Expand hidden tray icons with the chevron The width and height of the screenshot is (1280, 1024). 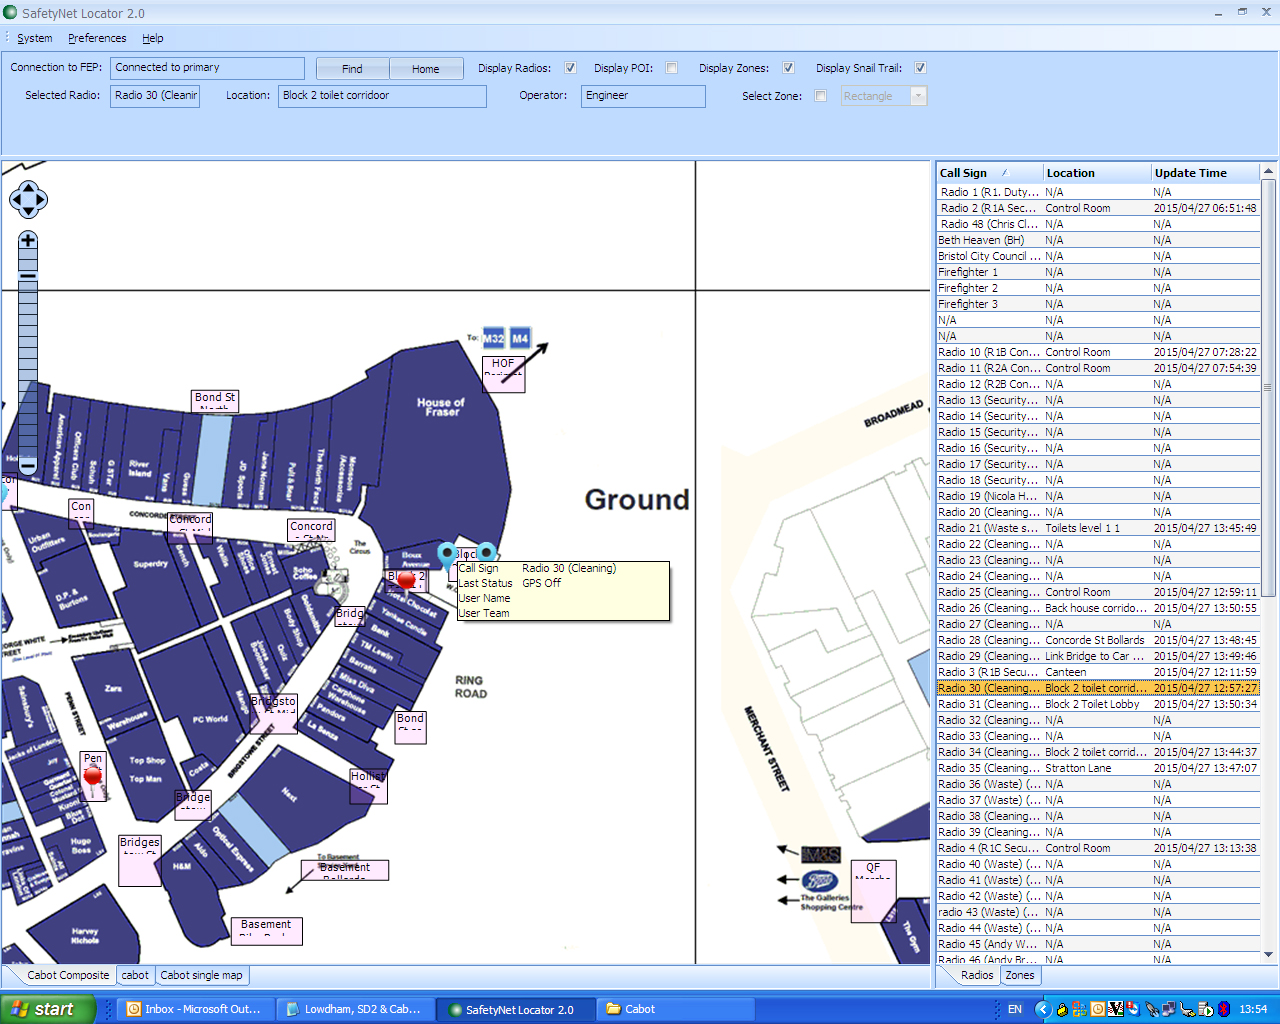pyautogui.click(x=1043, y=1009)
